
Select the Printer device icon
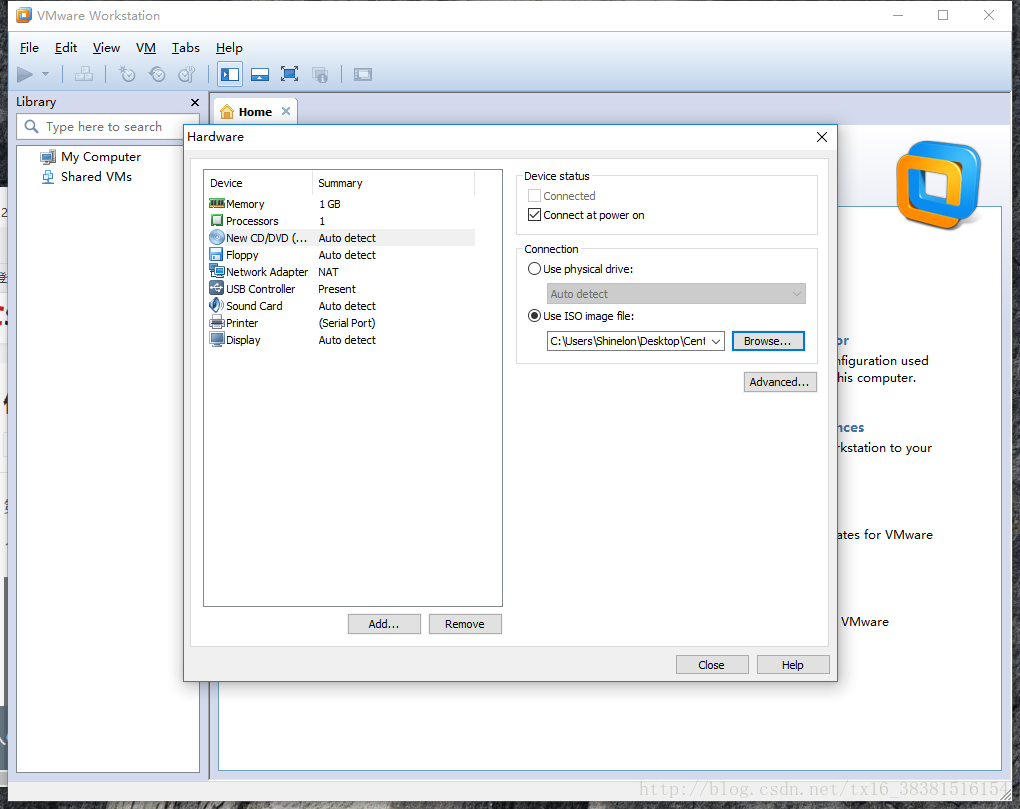coord(217,322)
